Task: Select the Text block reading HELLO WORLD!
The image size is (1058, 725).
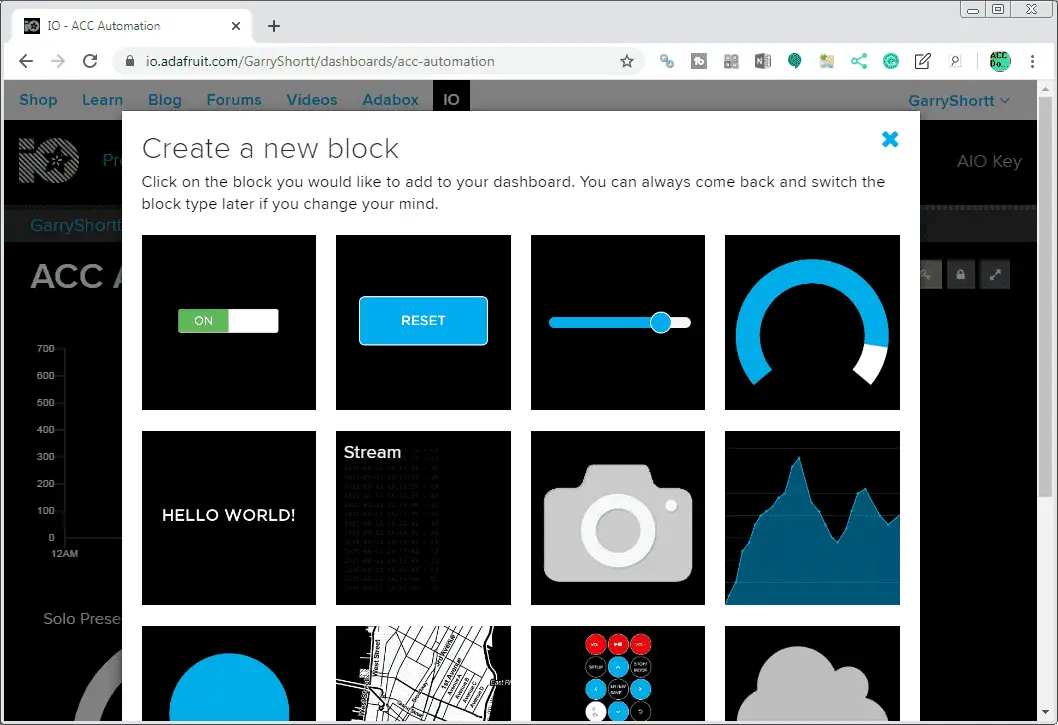Action: 229,518
